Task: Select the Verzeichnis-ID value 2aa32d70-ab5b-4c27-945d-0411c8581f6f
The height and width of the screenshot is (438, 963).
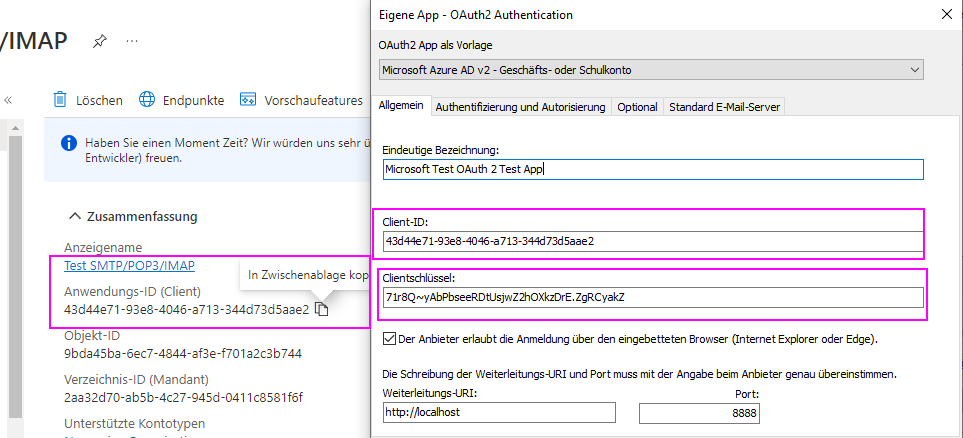Action: click(x=183, y=396)
